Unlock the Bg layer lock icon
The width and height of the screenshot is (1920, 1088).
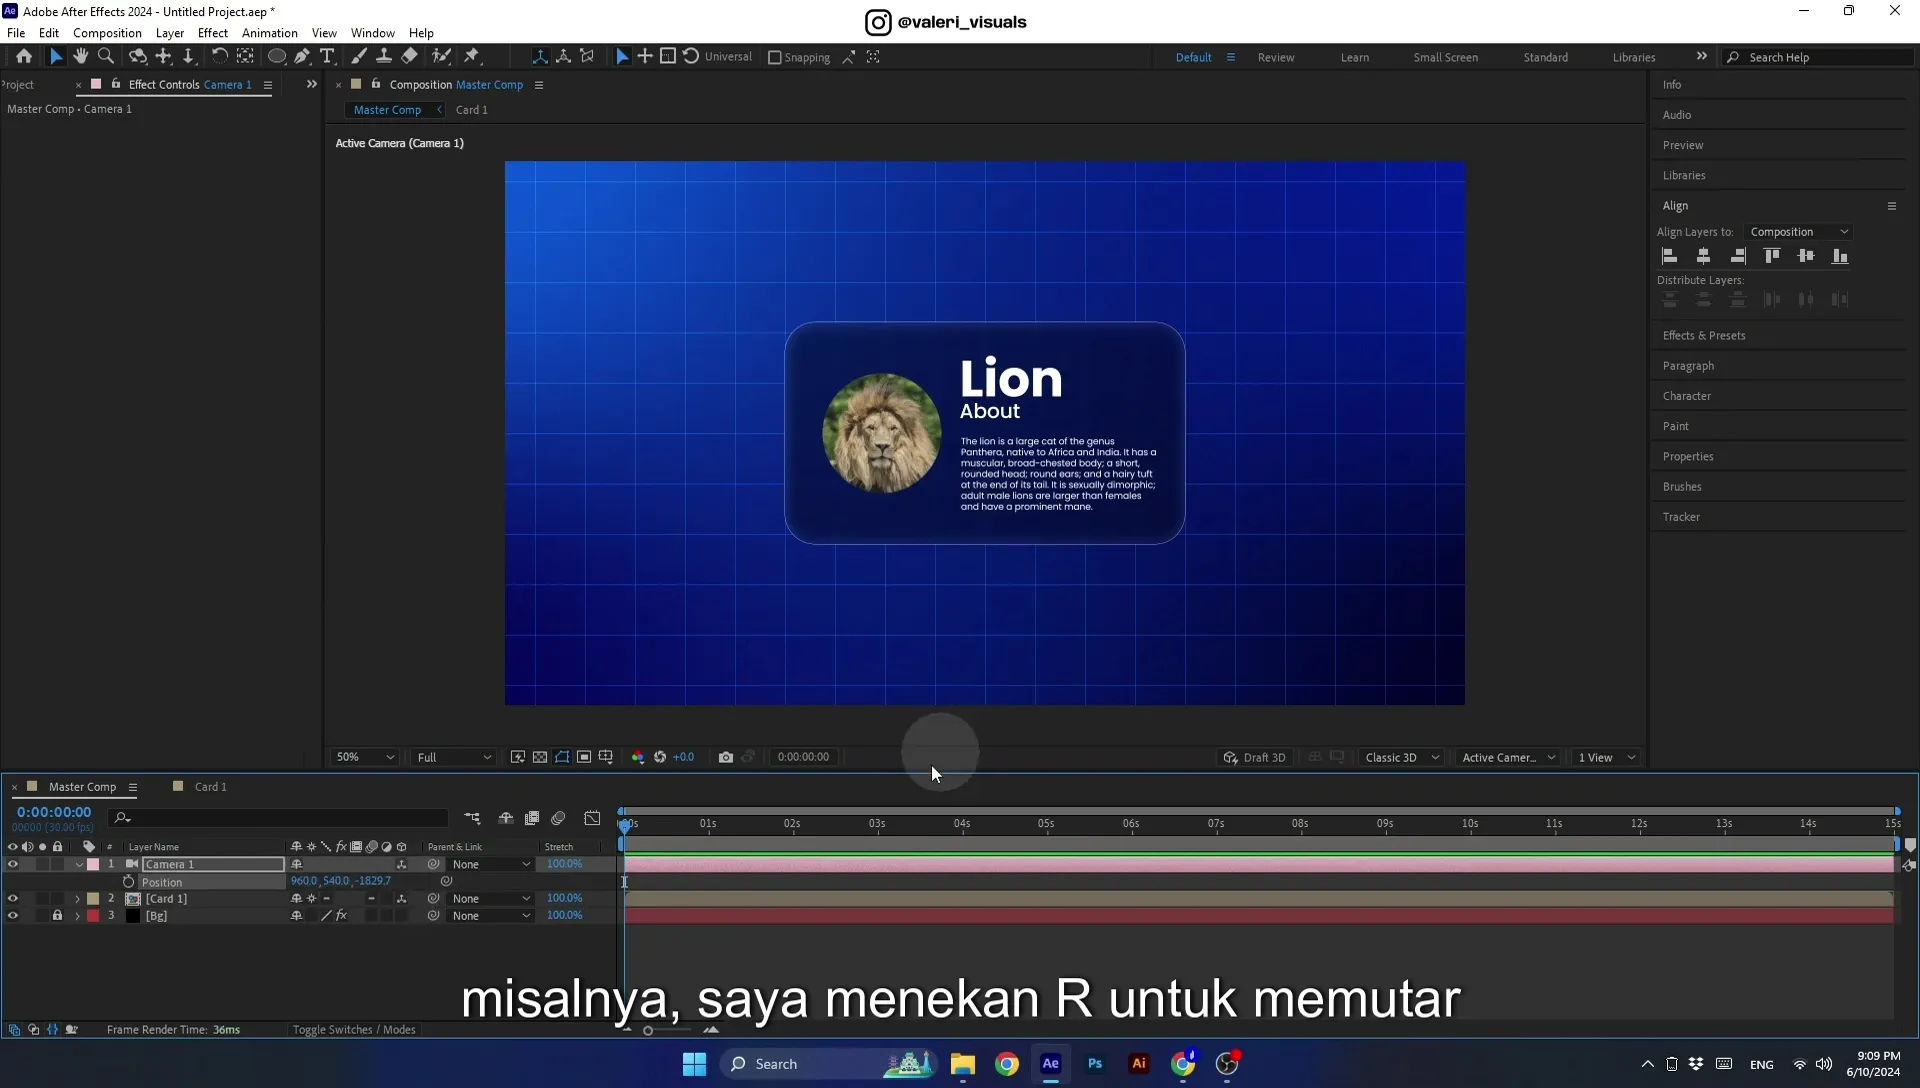(57, 915)
